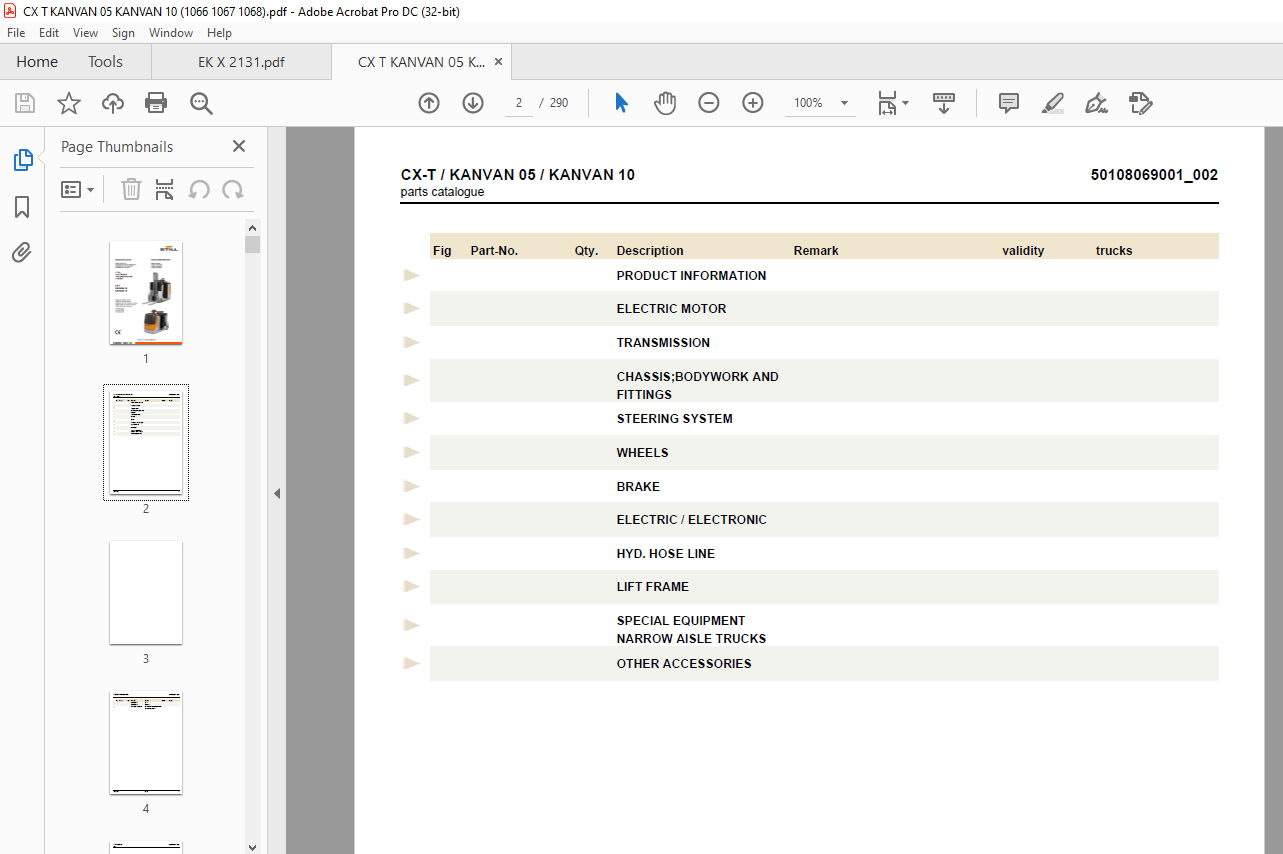Open the Sign document pen tool
This screenshot has width=1283, height=854.
click(x=1097, y=103)
